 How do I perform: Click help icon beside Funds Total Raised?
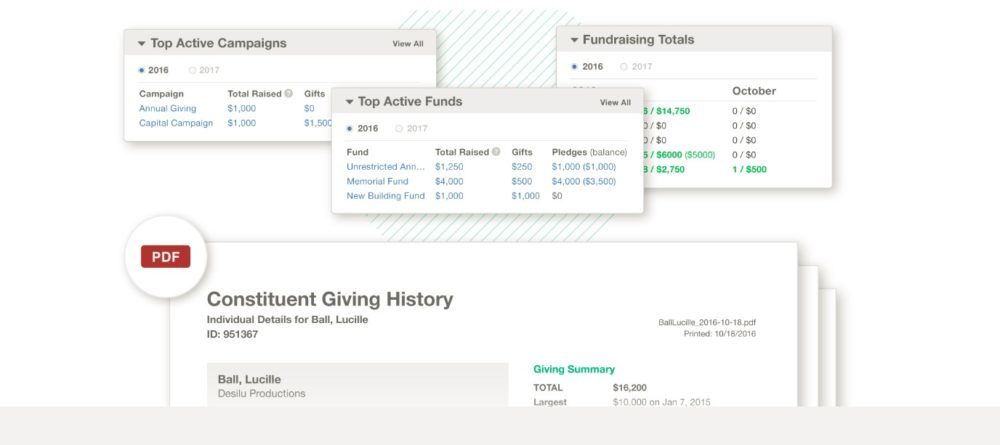click(496, 152)
